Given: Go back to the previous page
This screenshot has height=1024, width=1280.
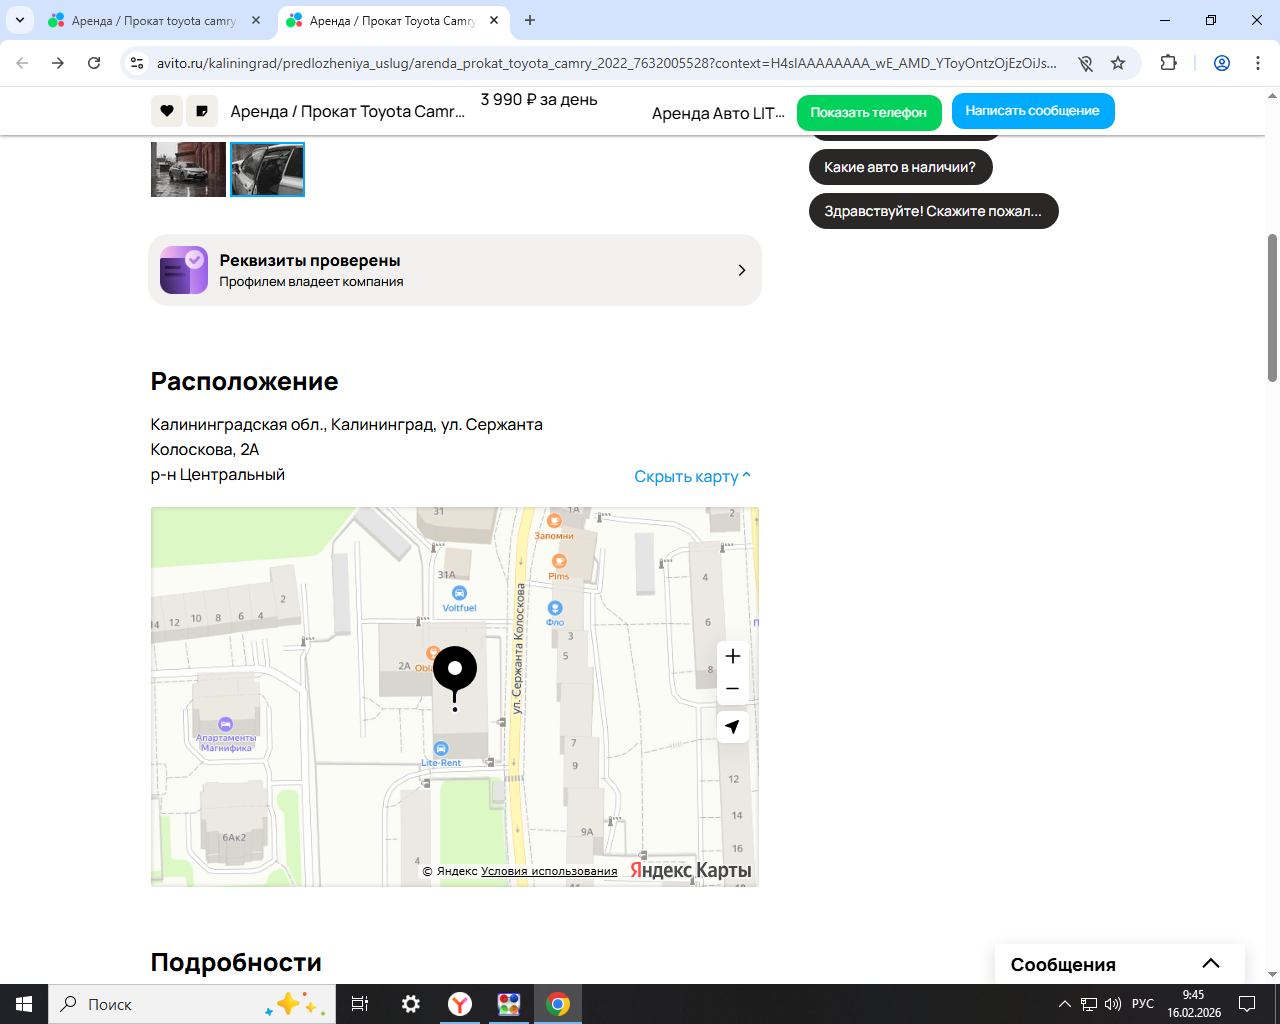Looking at the screenshot, I should point(22,63).
